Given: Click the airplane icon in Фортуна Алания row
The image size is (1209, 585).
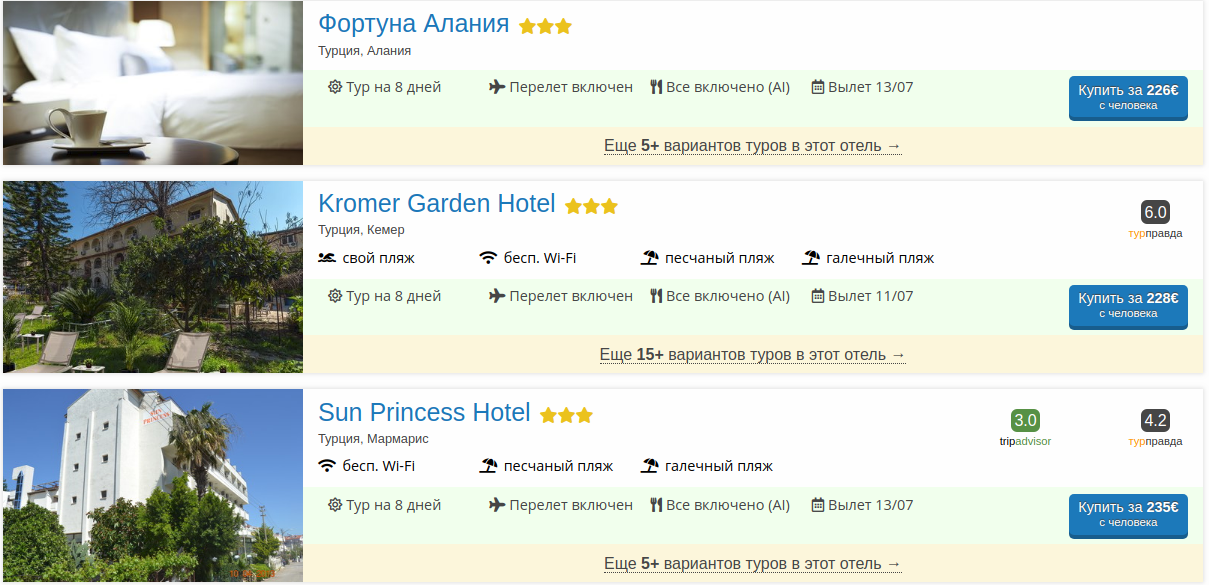Looking at the screenshot, I should (497, 87).
